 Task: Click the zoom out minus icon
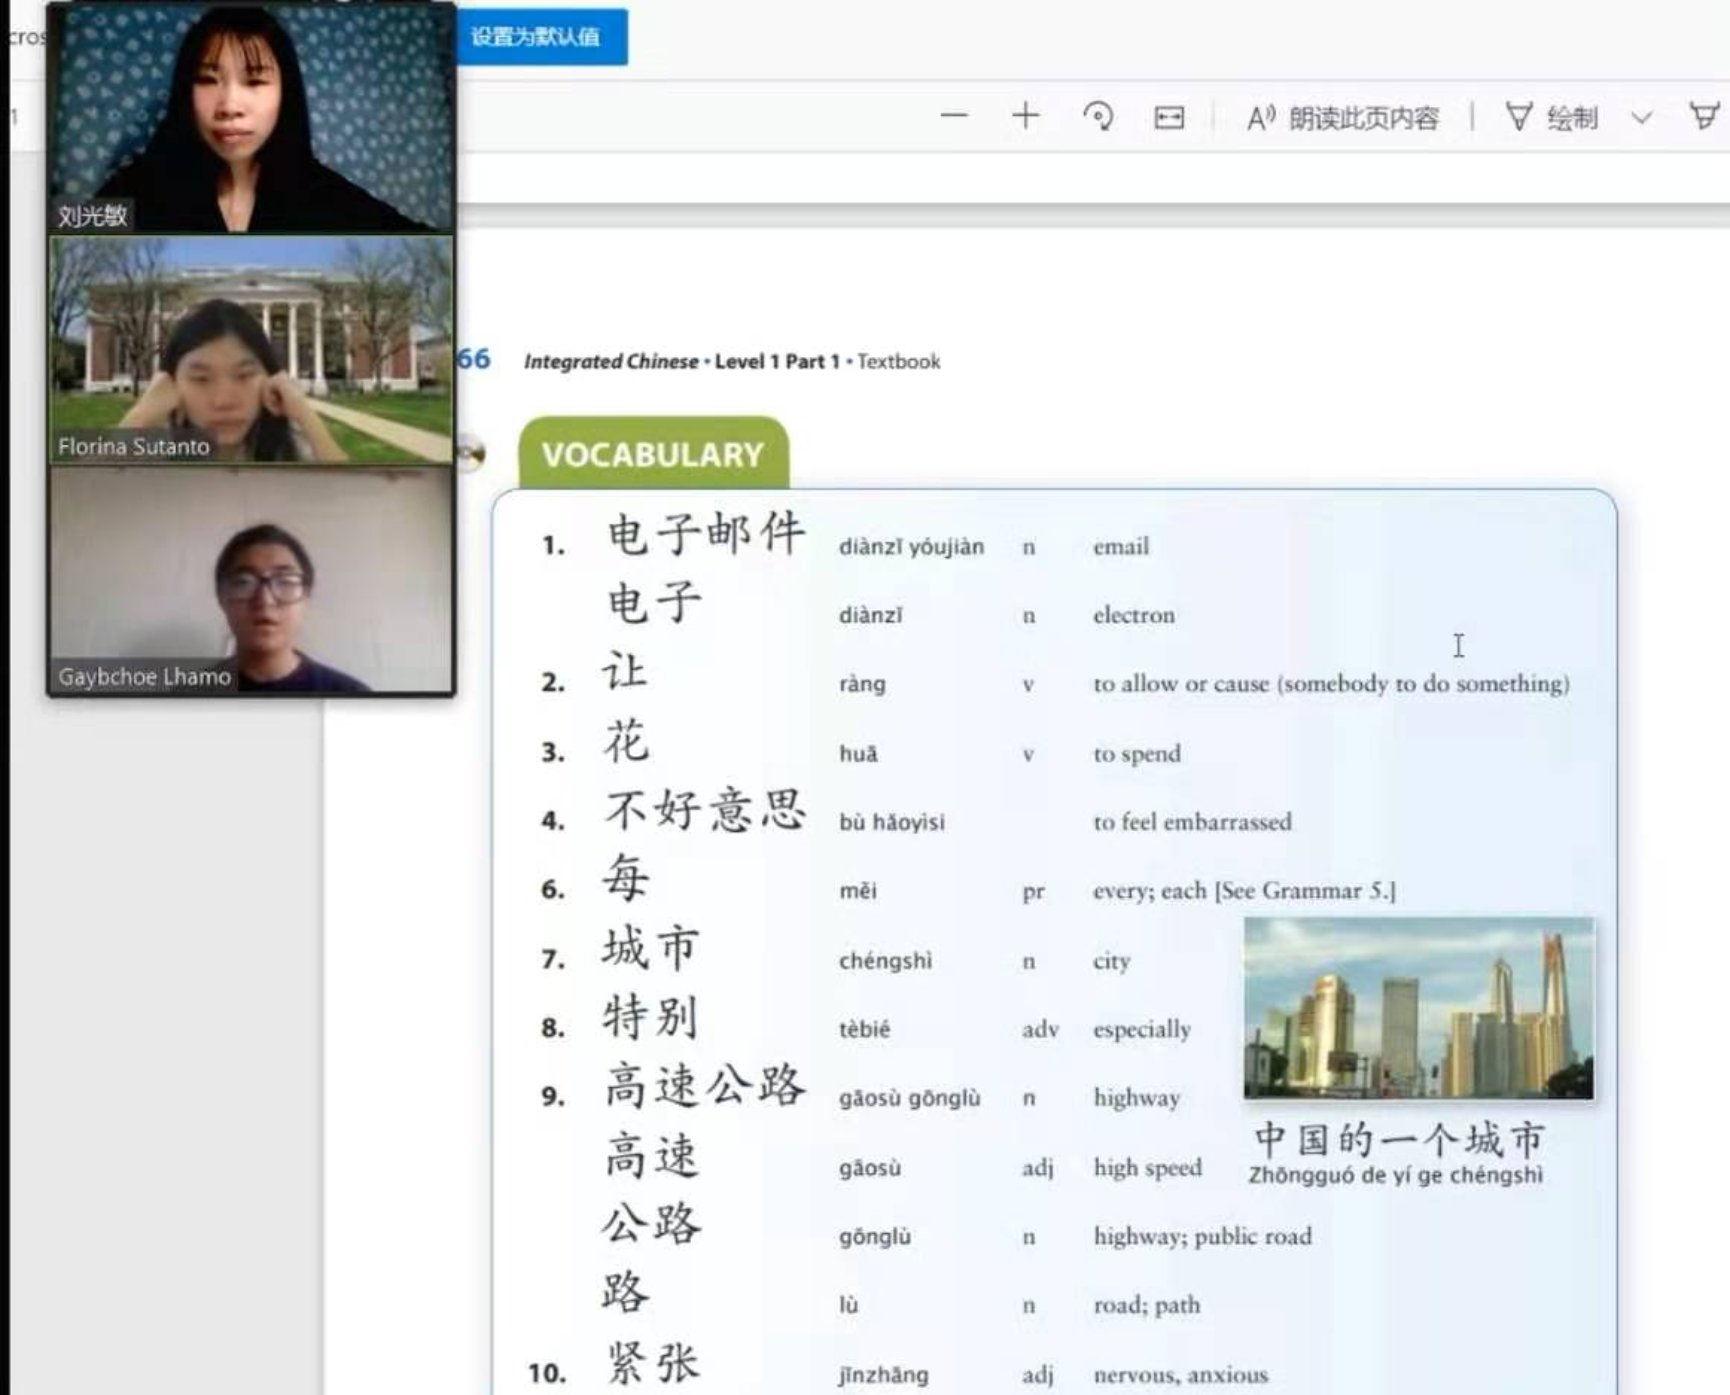pos(954,116)
